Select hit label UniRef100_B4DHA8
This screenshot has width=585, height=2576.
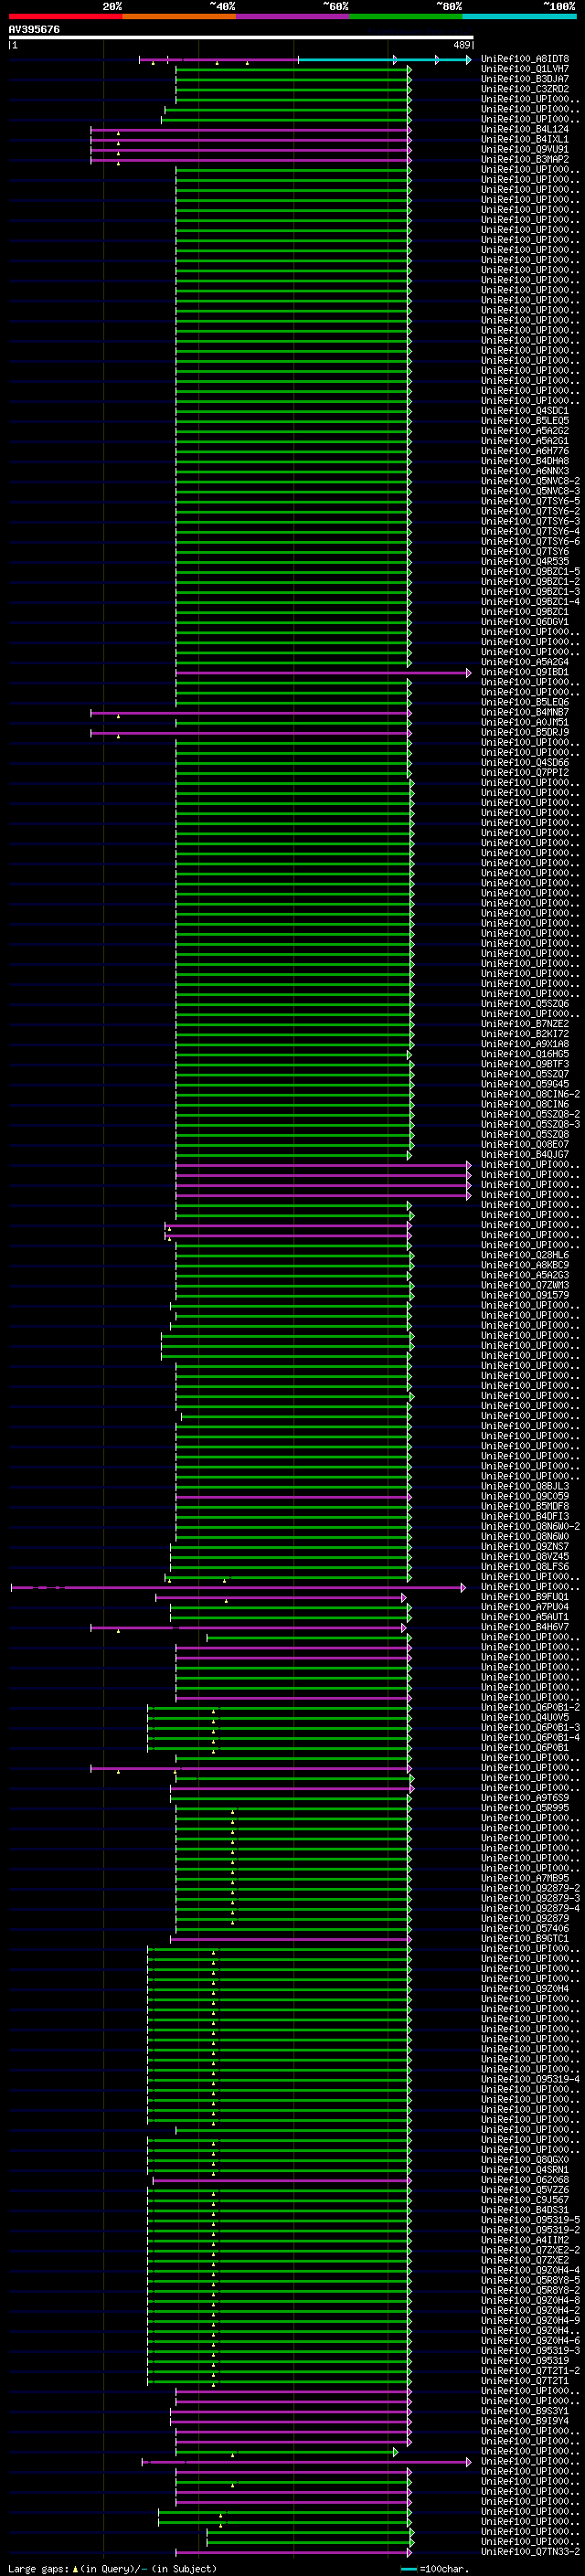point(525,461)
